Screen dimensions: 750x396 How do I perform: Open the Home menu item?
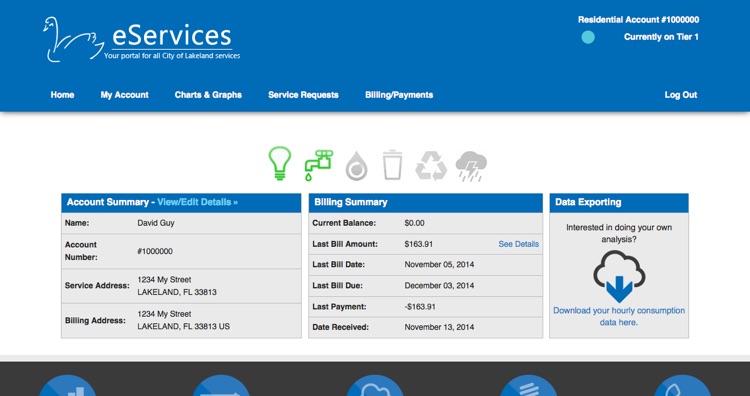[x=62, y=95]
